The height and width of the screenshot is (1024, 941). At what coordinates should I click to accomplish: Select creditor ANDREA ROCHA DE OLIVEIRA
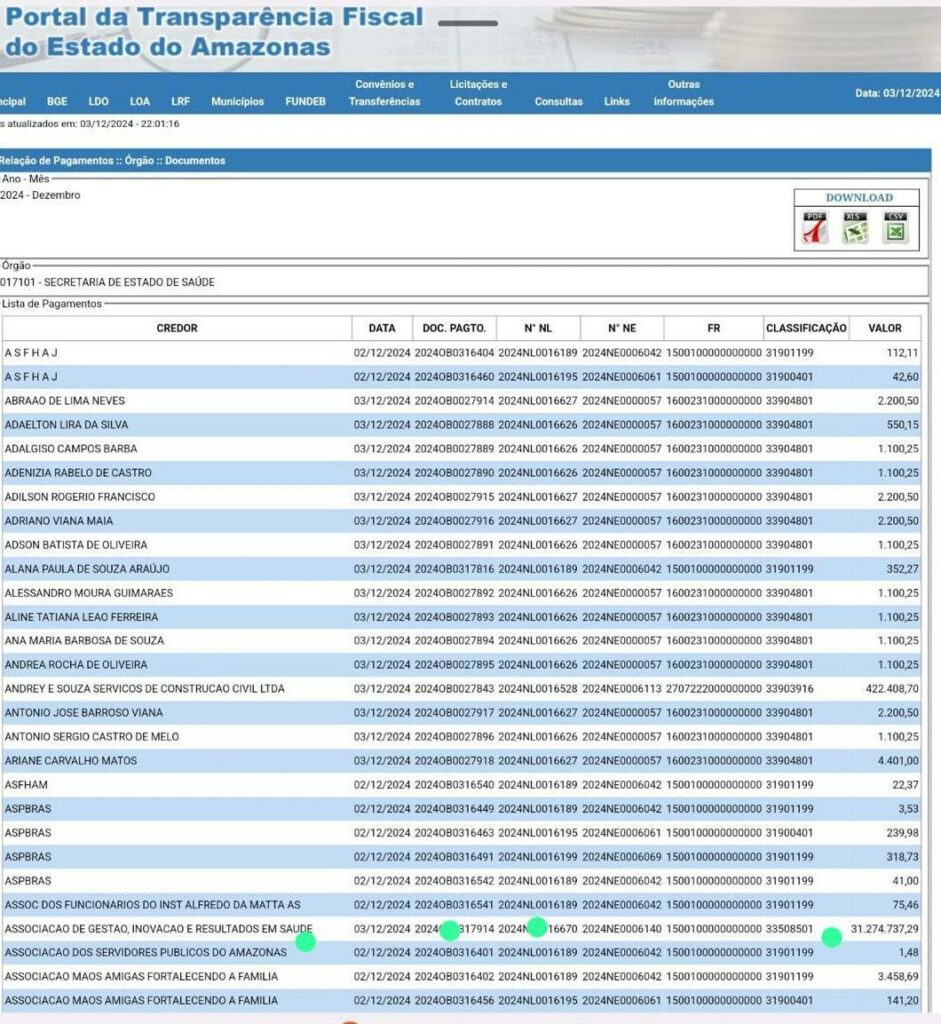pos(76,665)
